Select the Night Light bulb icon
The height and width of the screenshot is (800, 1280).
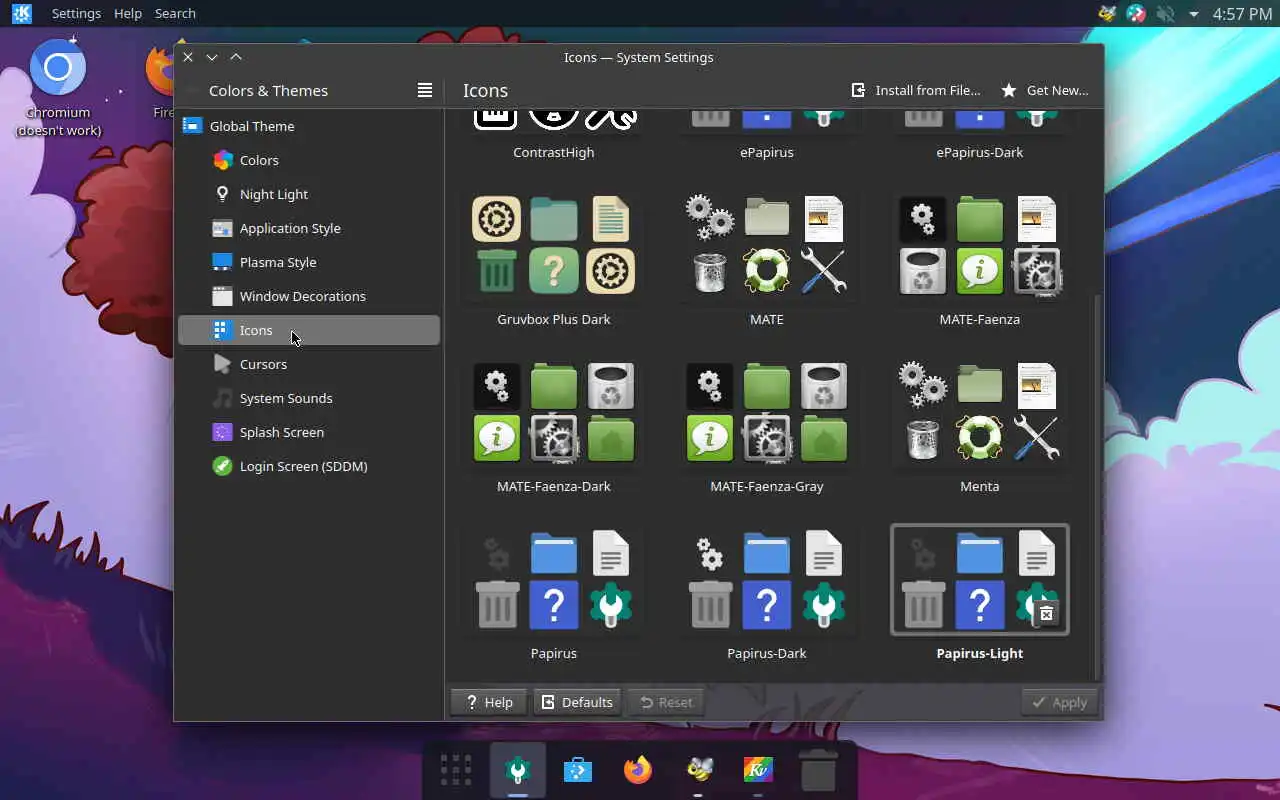coord(223,194)
